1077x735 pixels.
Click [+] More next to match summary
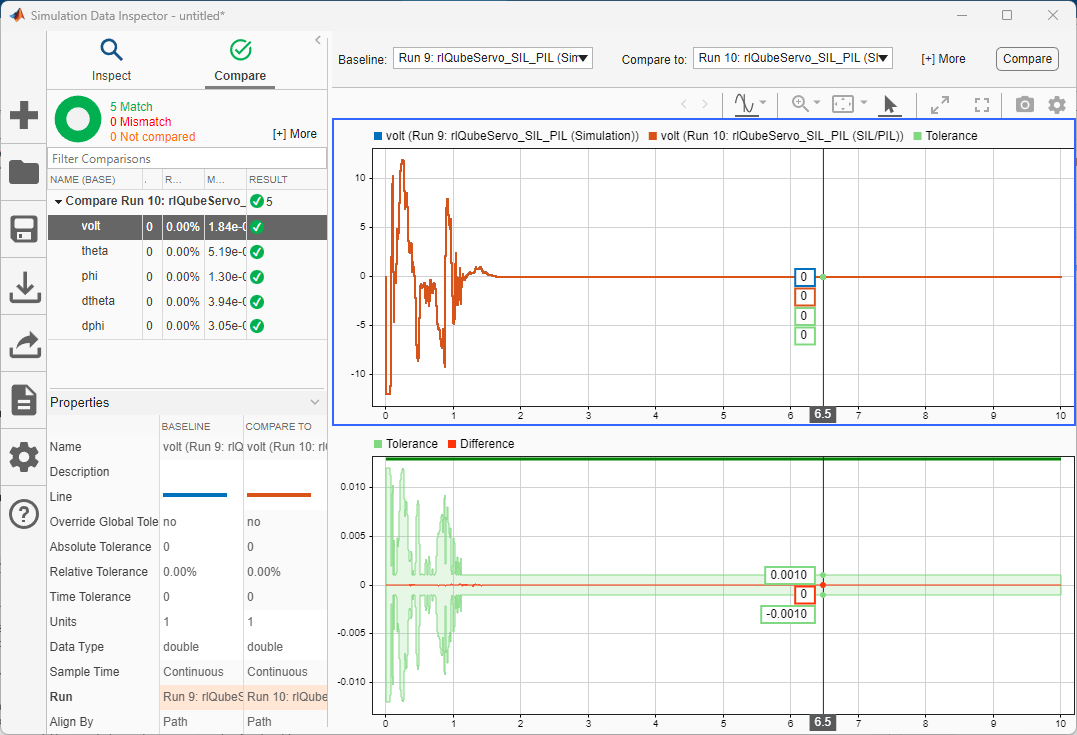[294, 134]
